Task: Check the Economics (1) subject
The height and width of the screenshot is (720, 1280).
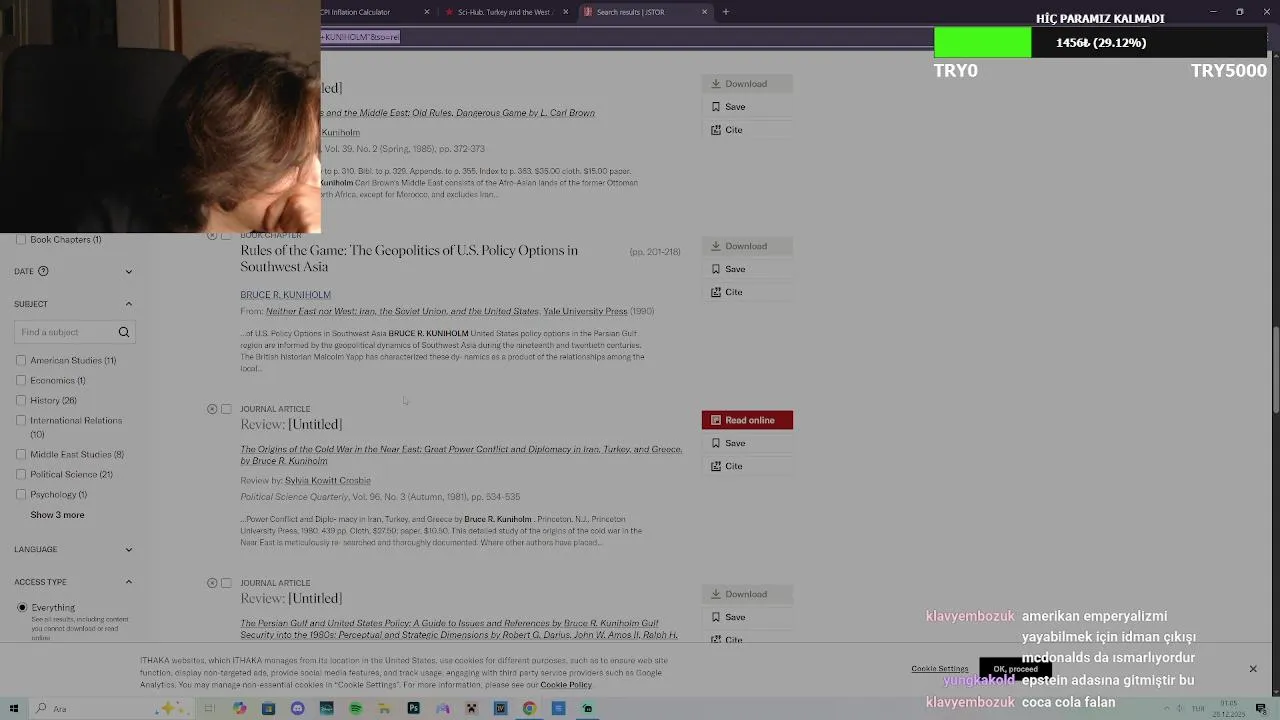Action: pos(21,380)
